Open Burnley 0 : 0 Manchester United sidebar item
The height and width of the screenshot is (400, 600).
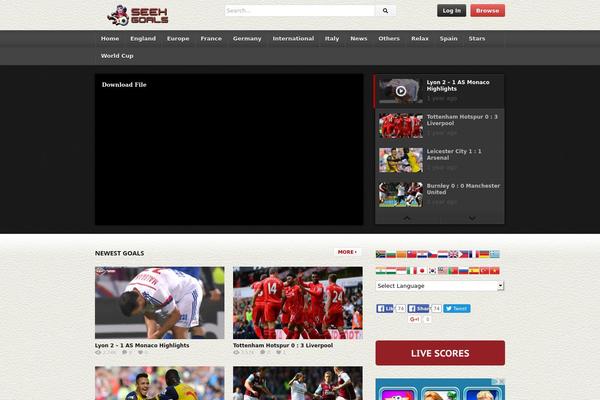[440, 194]
